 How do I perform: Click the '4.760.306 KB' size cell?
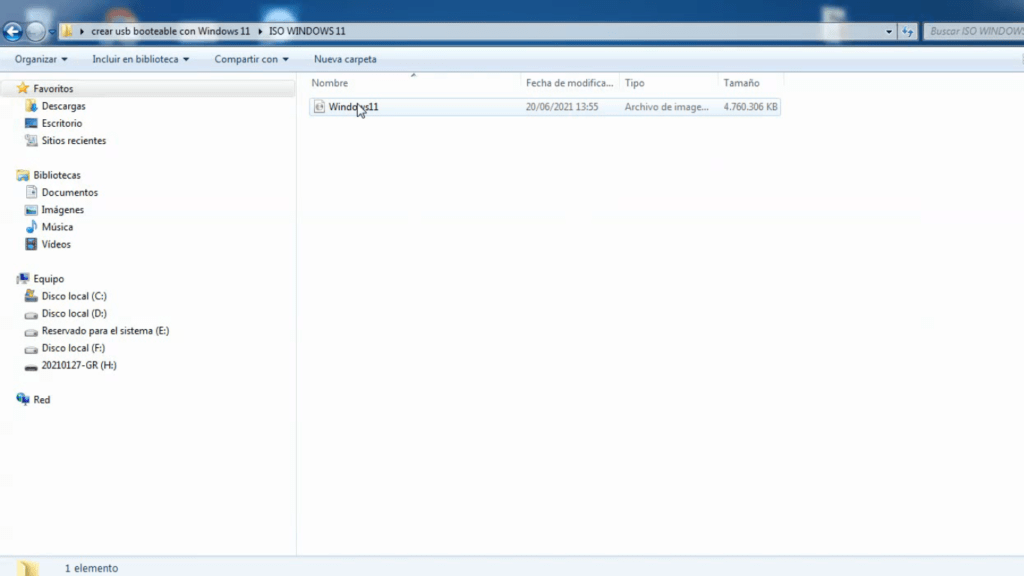[x=750, y=106]
